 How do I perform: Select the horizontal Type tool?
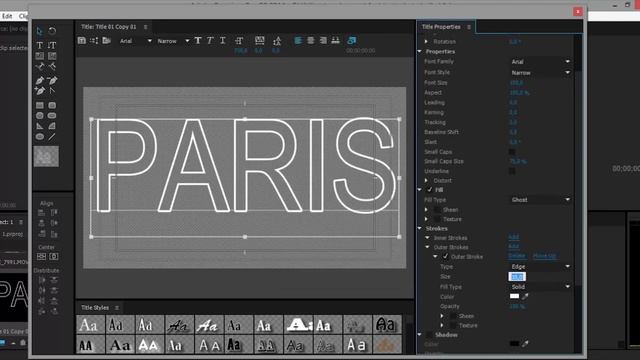(x=40, y=45)
